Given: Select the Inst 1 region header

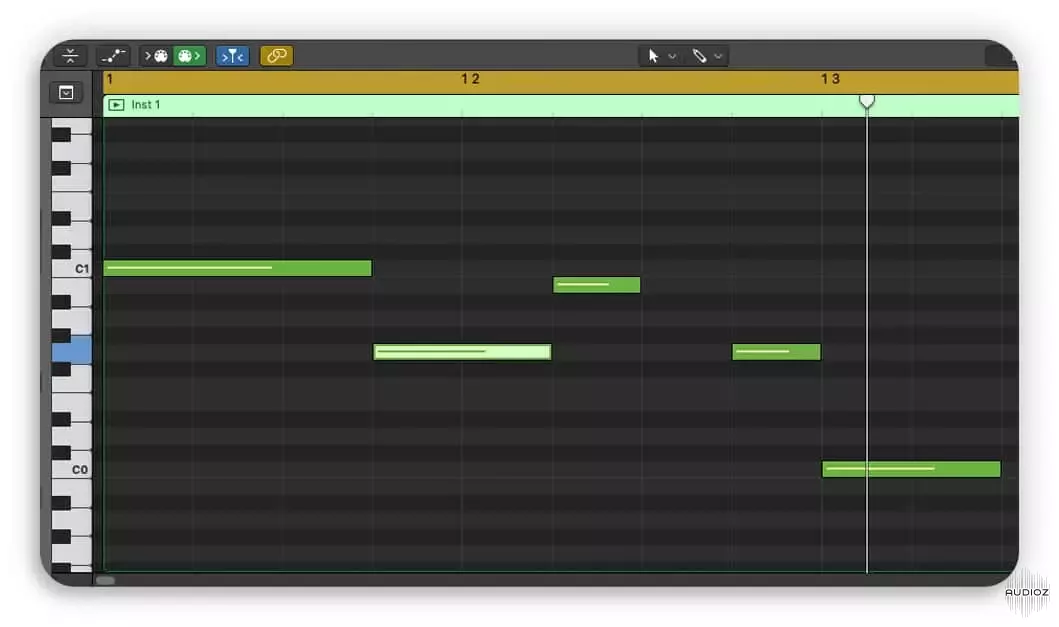Looking at the screenshot, I should pos(561,105).
